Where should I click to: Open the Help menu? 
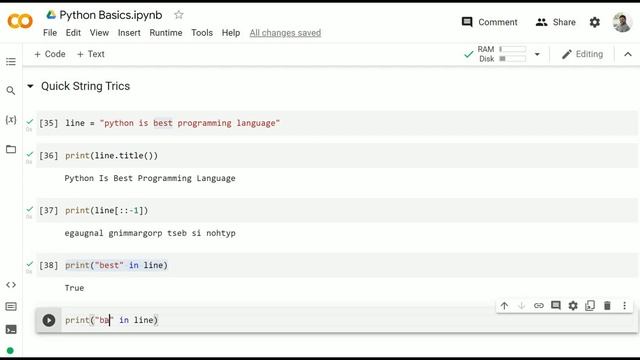pyautogui.click(x=231, y=33)
